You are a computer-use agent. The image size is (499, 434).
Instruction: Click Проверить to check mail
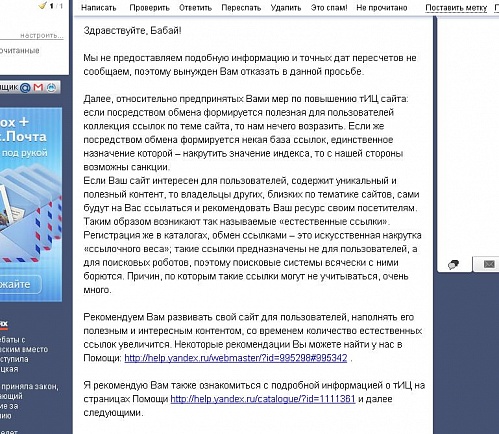click(x=149, y=8)
